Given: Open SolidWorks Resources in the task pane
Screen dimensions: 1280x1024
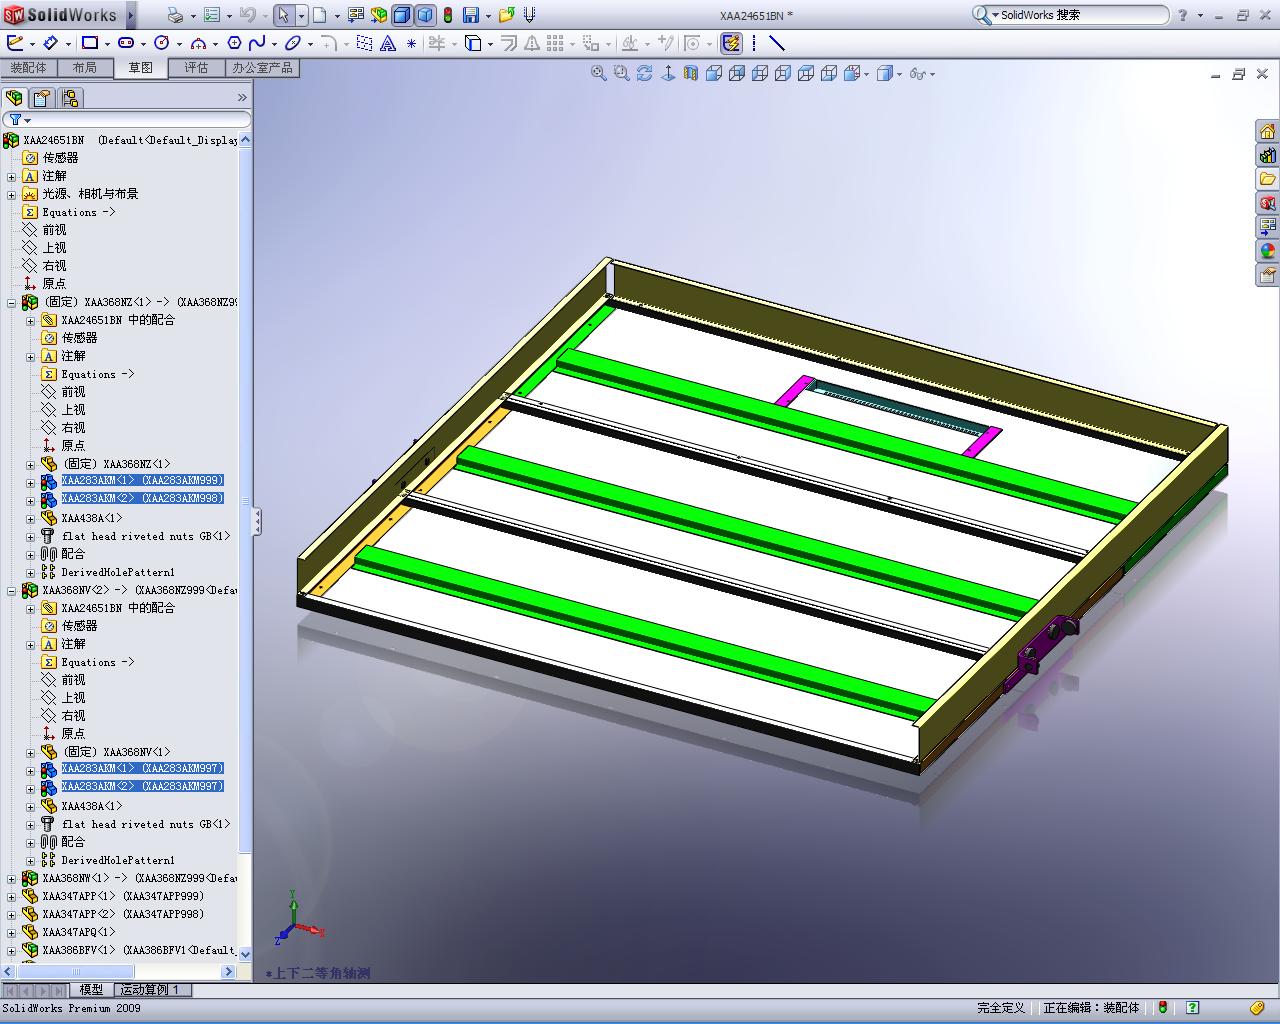Looking at the screenshot, I should [1268, 132].
